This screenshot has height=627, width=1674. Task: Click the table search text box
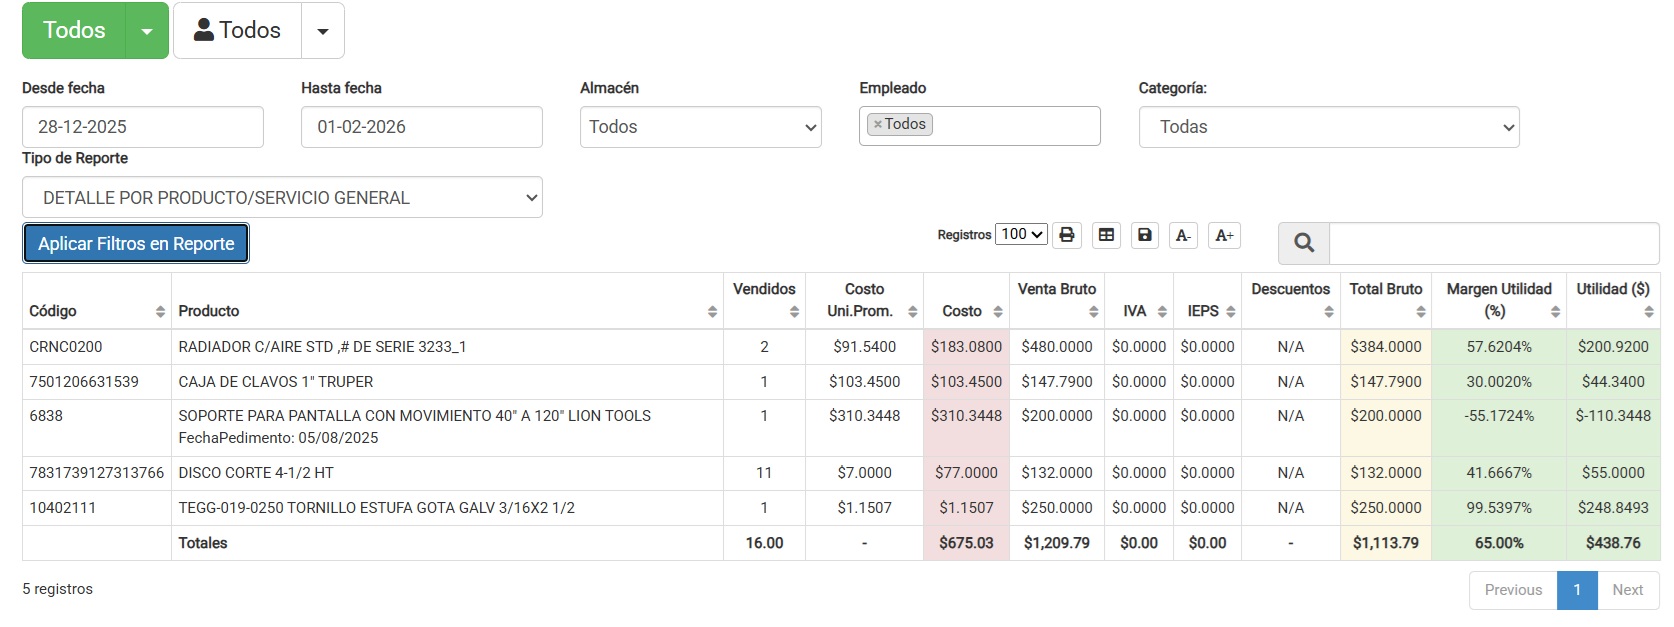[1494, 243]
